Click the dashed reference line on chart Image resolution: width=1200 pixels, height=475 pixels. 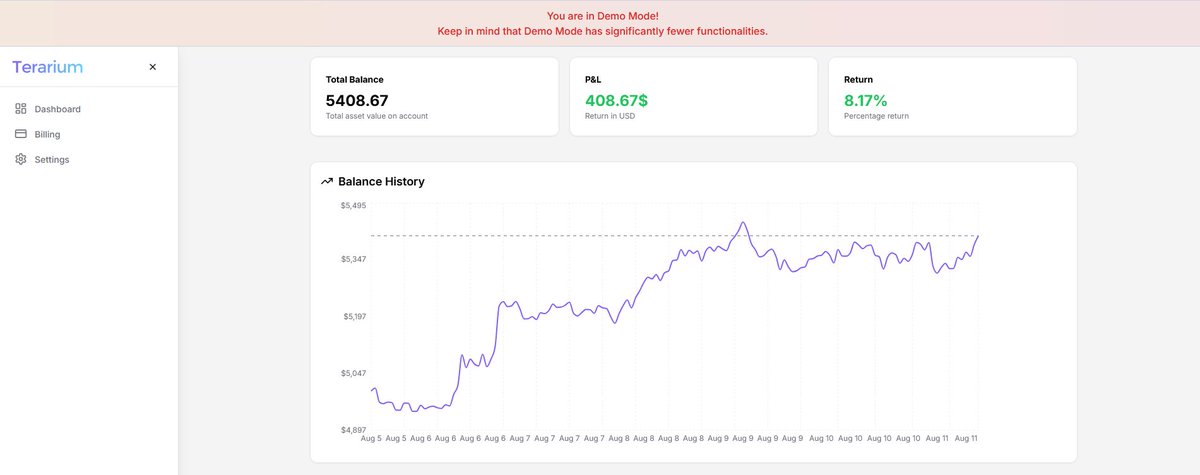(x=674, y=236)
